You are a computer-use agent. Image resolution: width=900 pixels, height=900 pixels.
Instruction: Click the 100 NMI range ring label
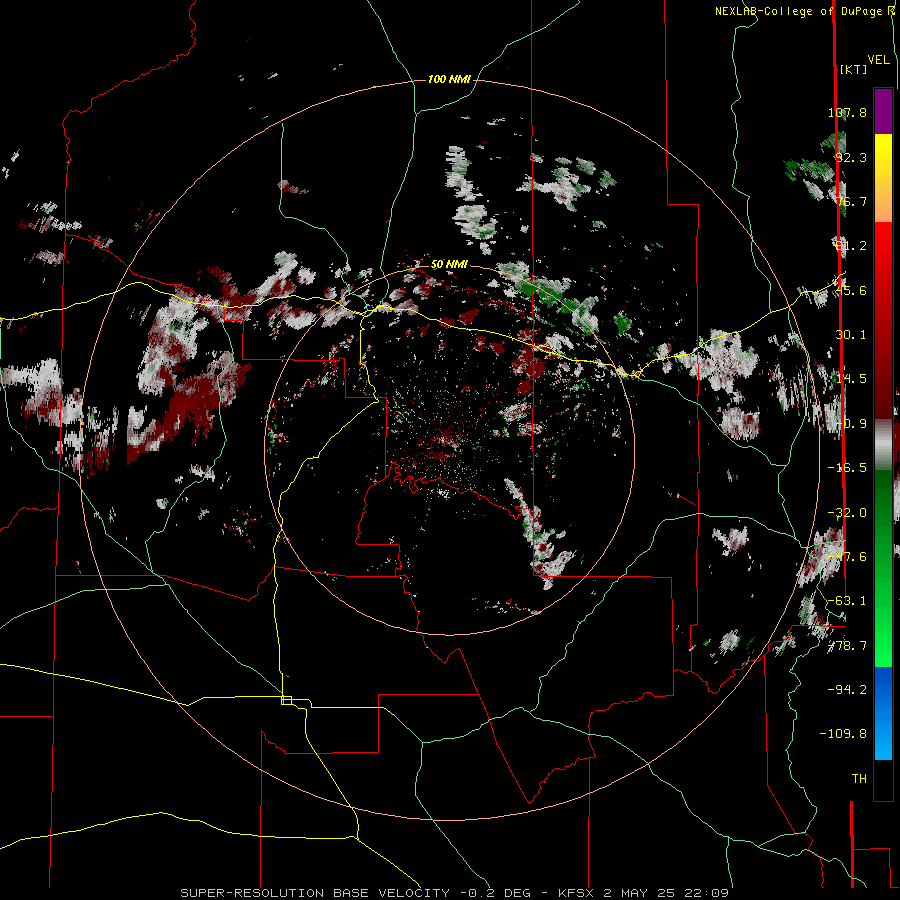[449, 79]
